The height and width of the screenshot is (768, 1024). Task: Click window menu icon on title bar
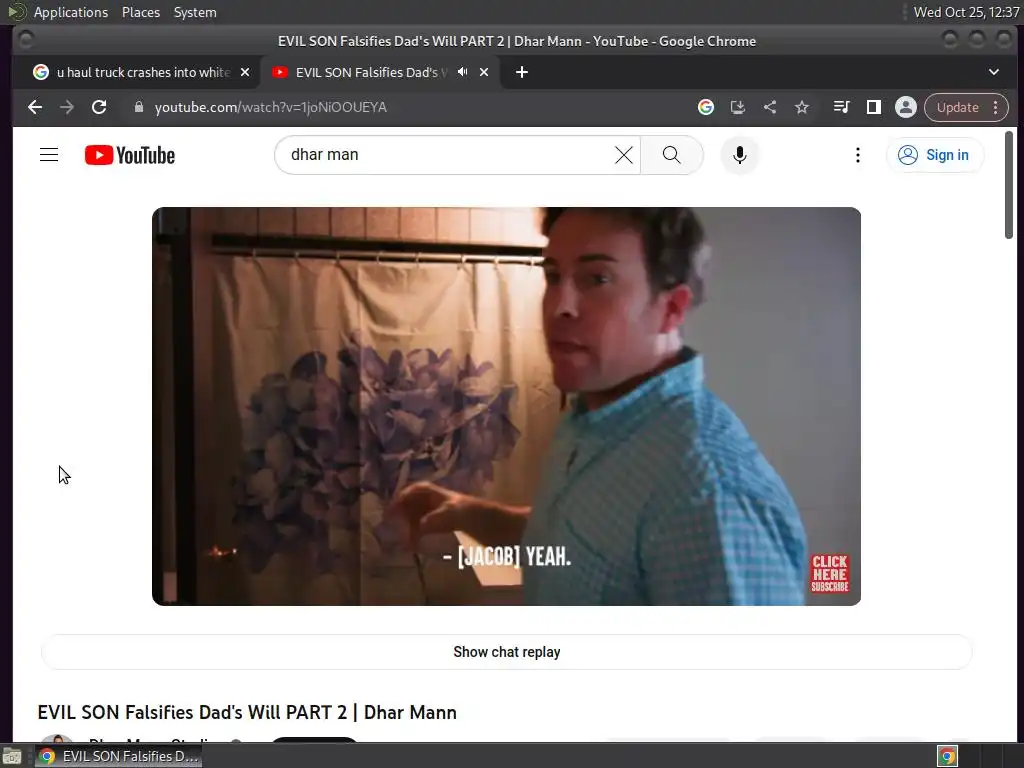tap(25, 40)
